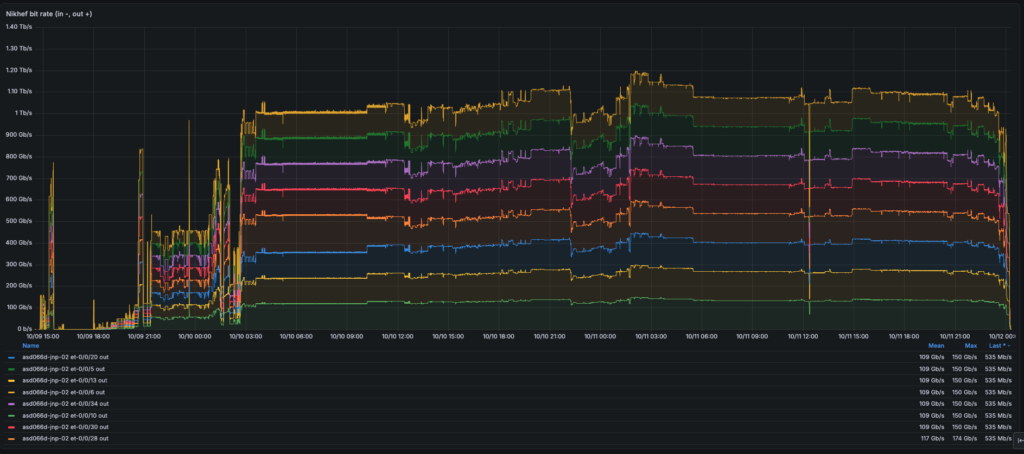Toggle series asd066d-jnp-02 et-0/0/20 out
Image resolution: width=1024 pixels, height=454 pixels.
click(65, 357)
